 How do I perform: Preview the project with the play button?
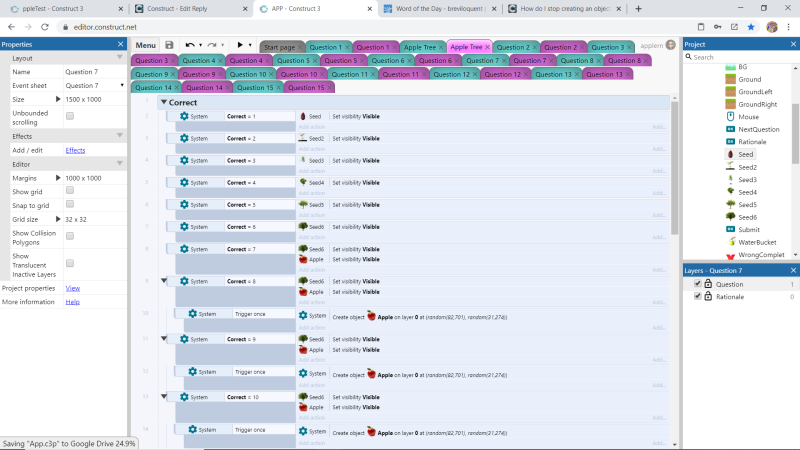[x=240, y=45]
